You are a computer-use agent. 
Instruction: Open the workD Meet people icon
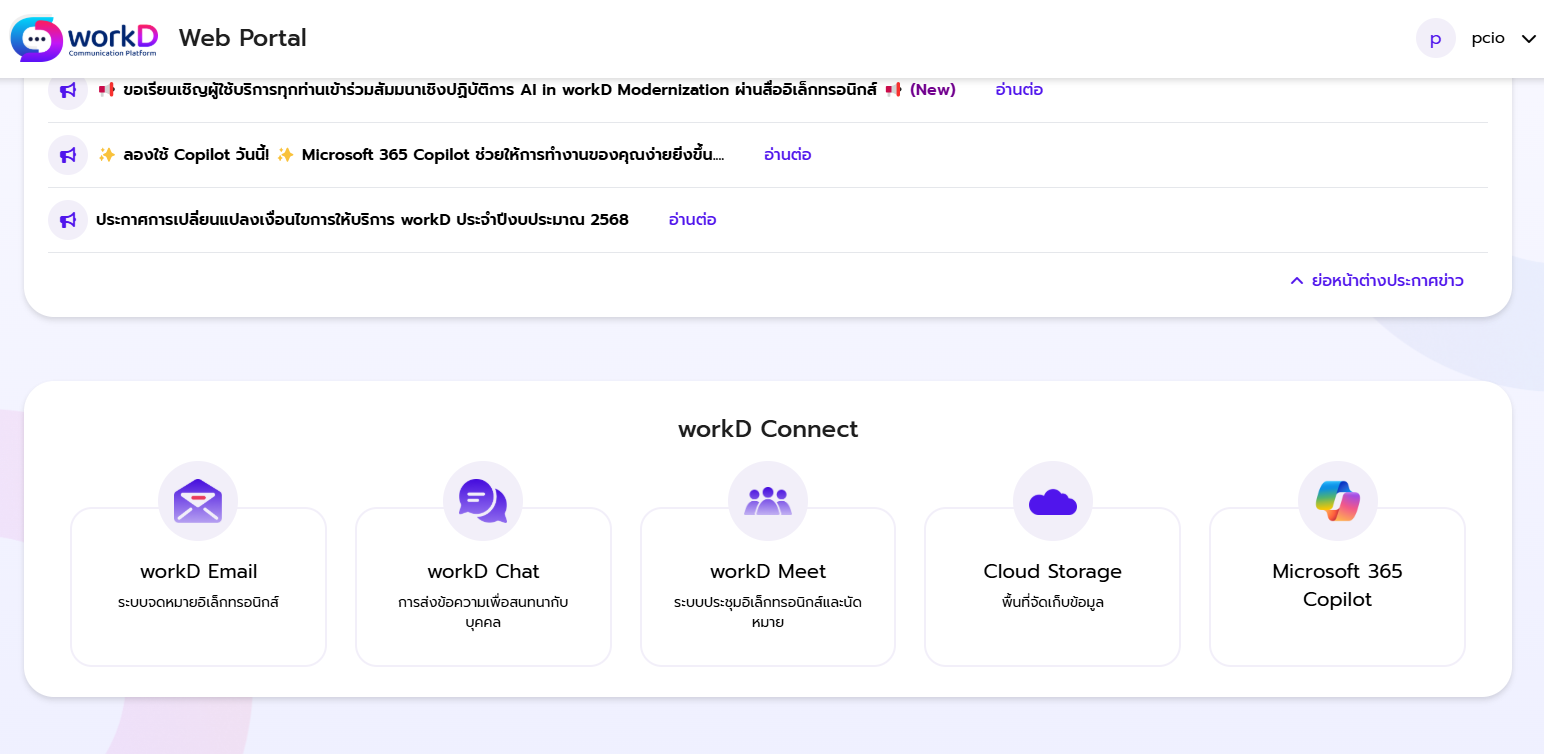pyautogui.click(x=768, y=501)
